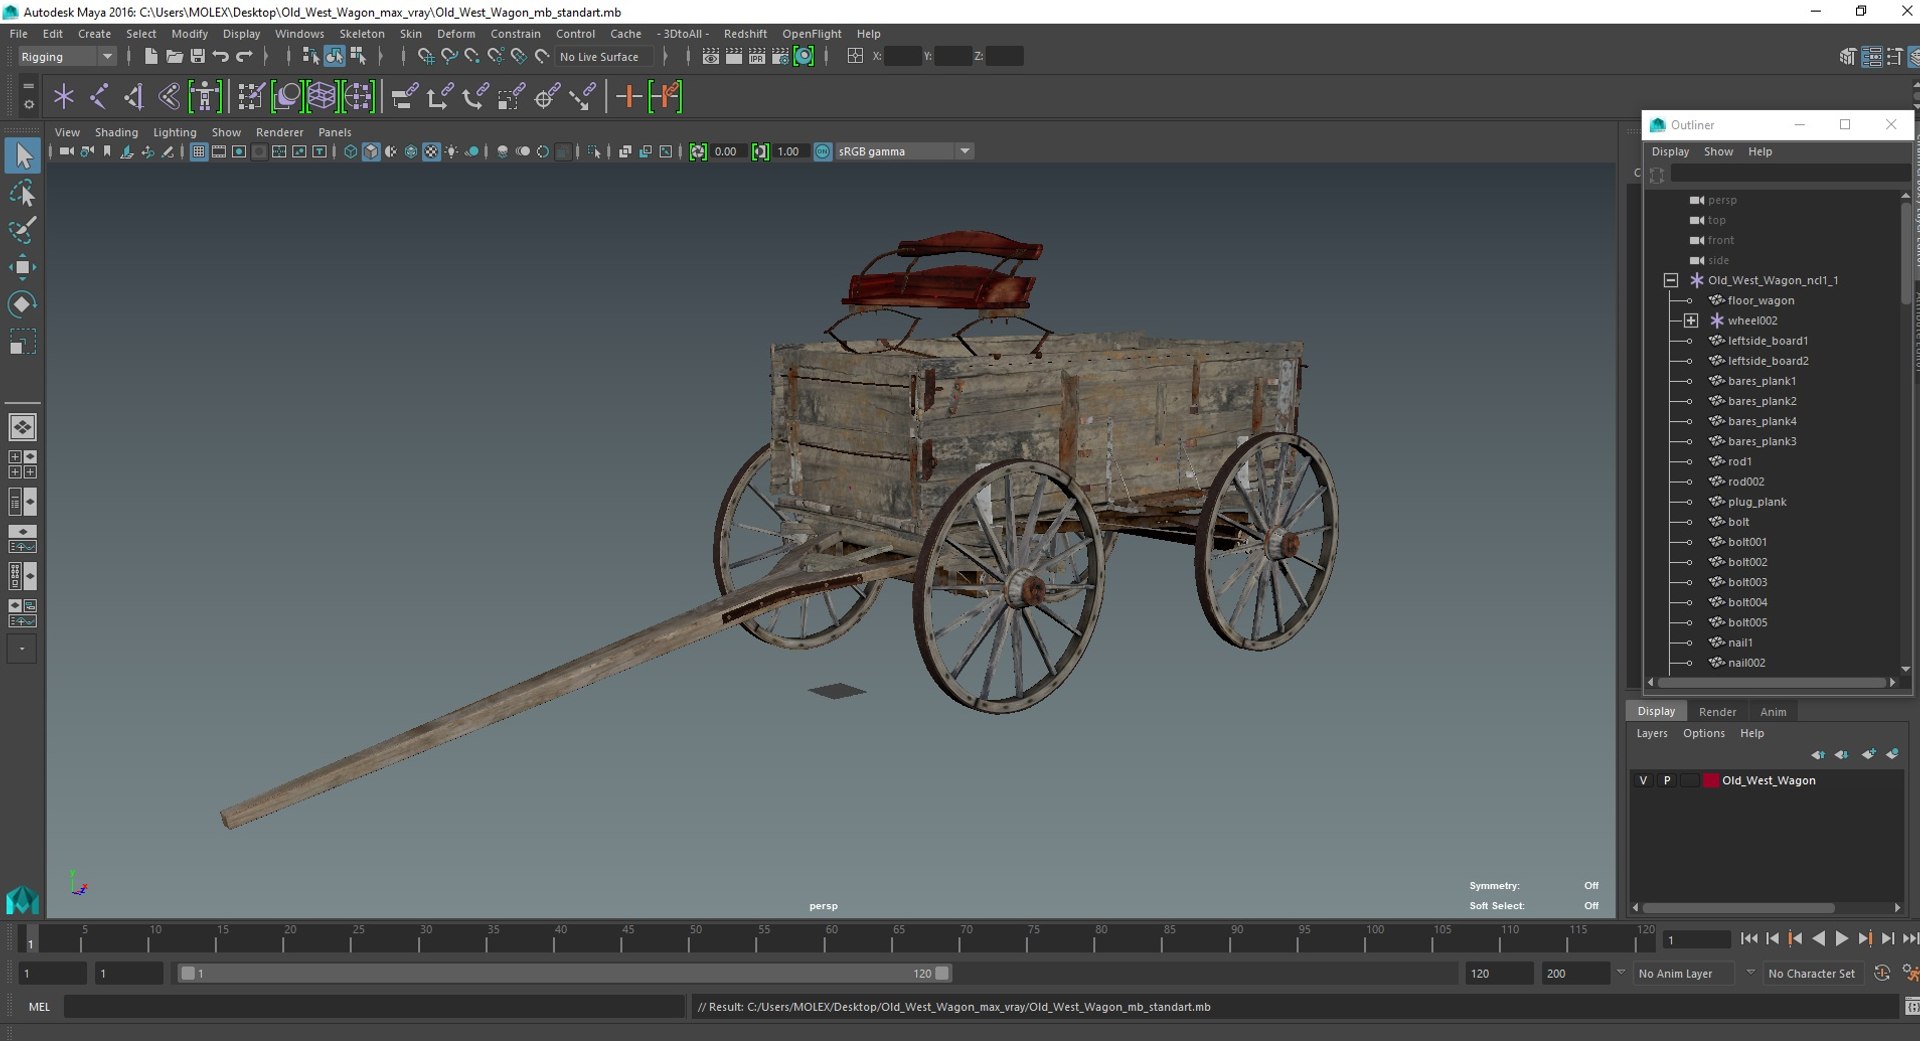Click the MEL command input field

click(374, 1007)
